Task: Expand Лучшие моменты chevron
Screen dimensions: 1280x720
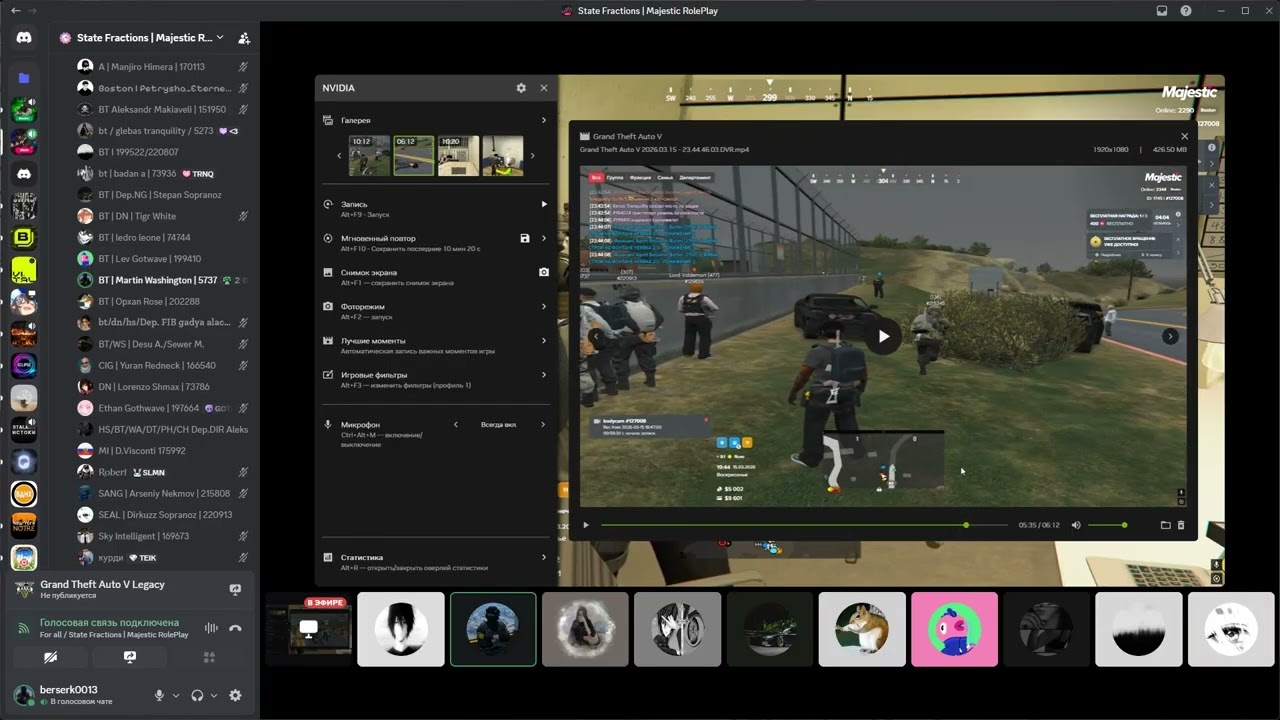Action: 544,340
